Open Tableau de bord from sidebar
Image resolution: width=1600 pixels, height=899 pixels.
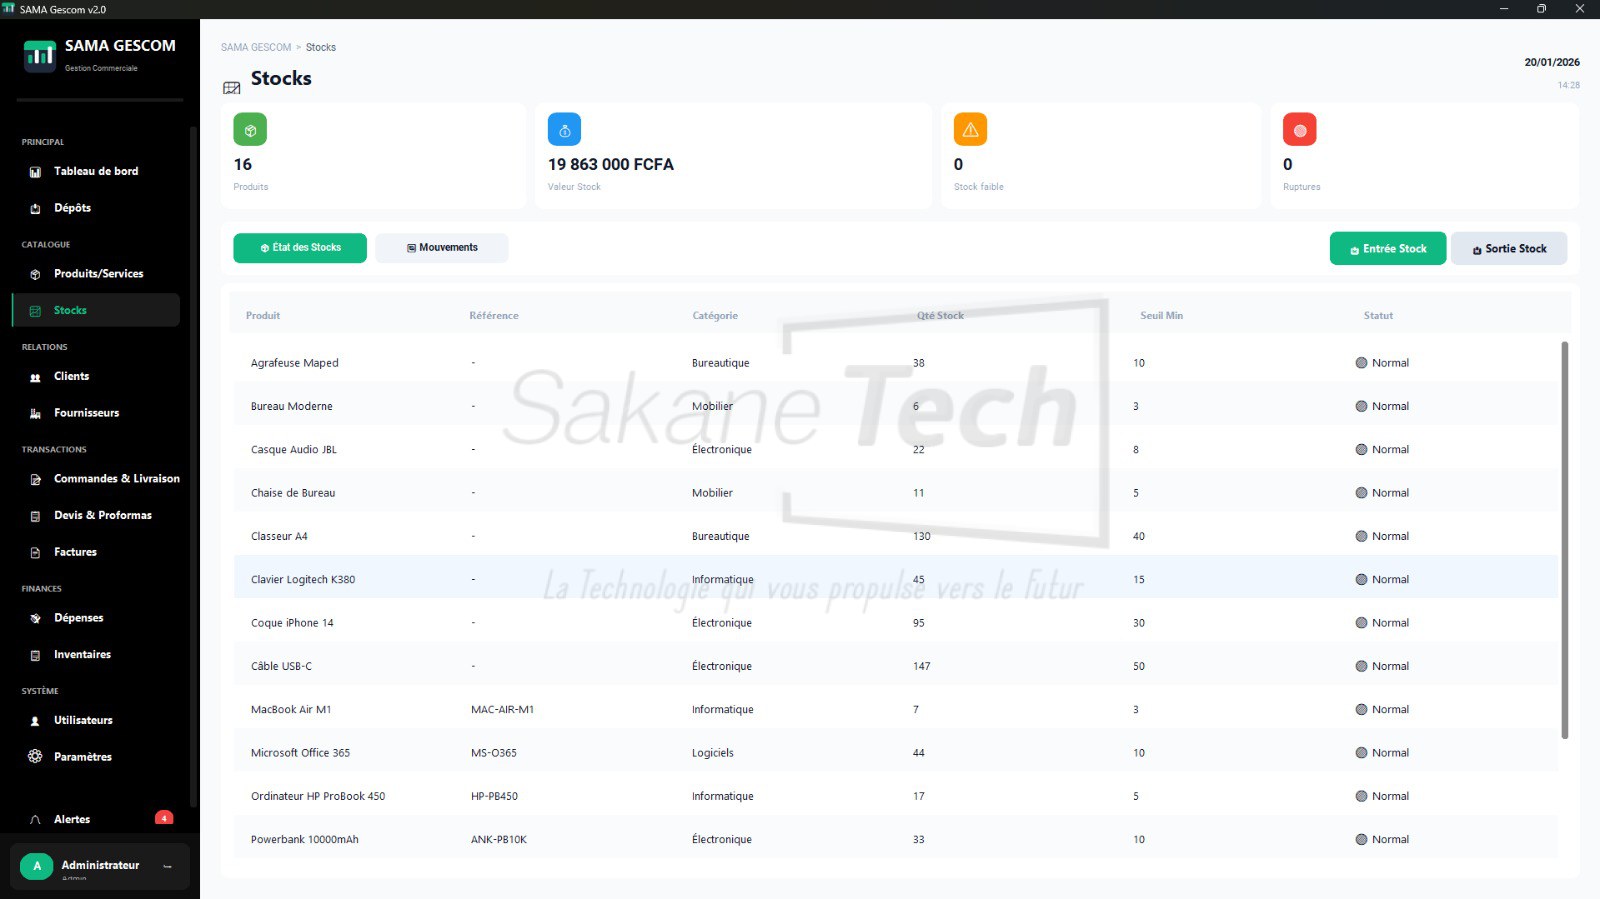click(96, 171)
